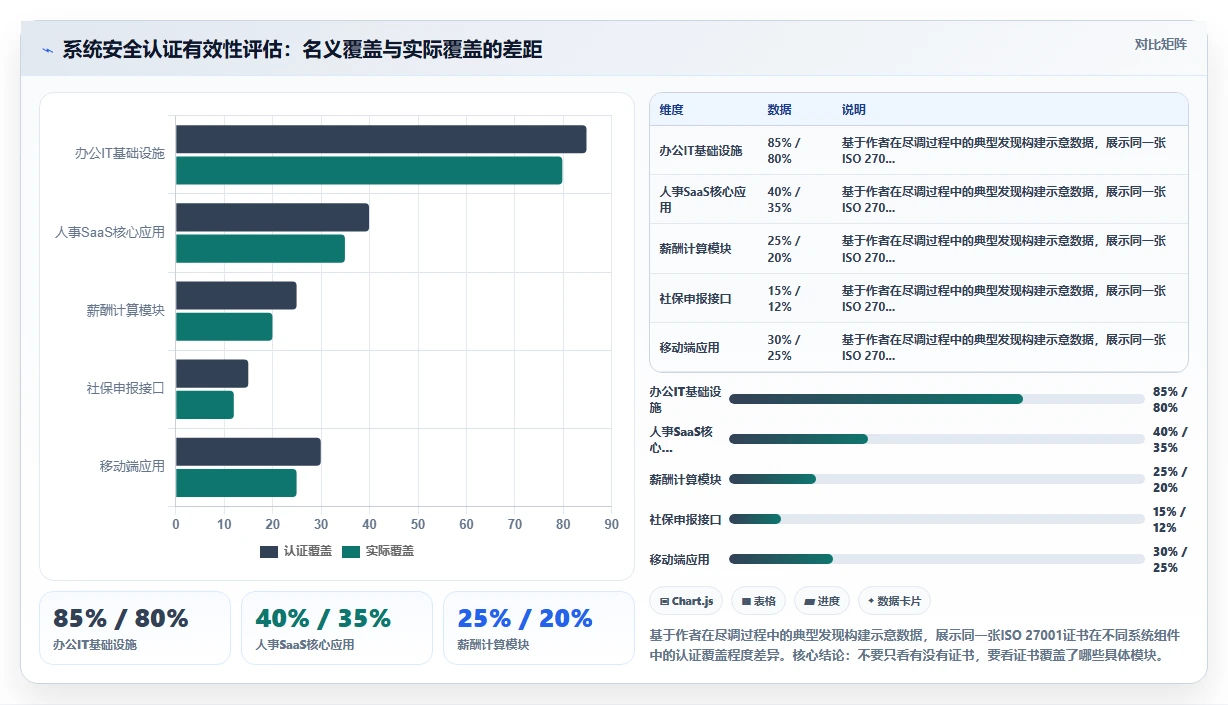Image resolution: width=1228 pixels, height=705 pixels.
Task: Click the 移动端应用 chart axis label
Action: click(132, 466)
